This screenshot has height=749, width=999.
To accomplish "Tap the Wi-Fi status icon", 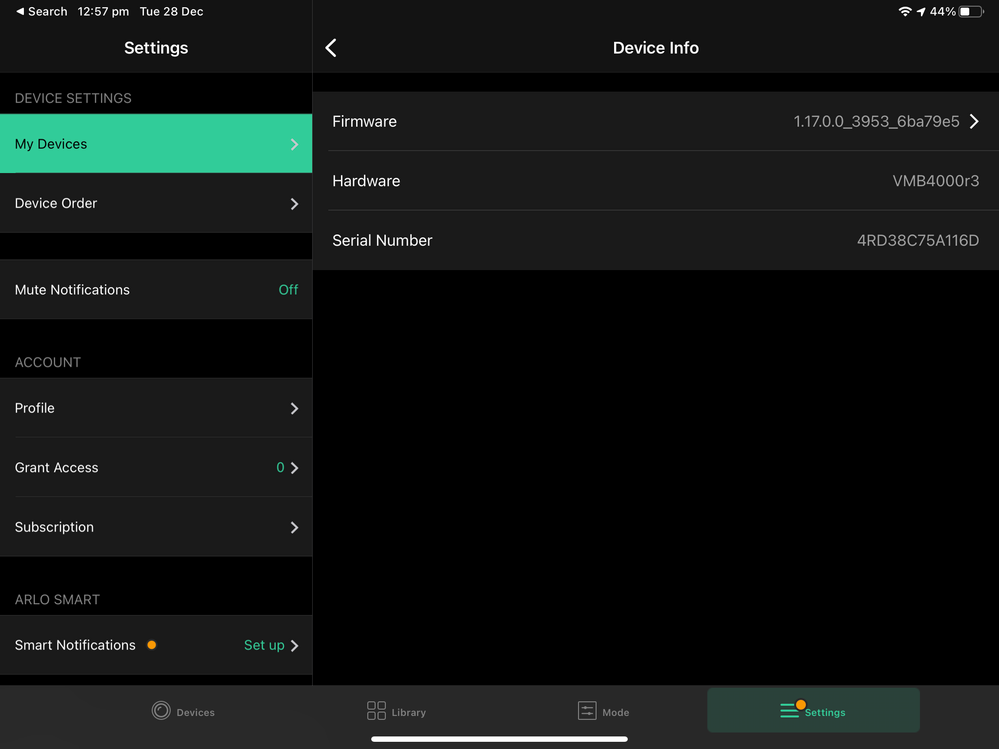I will [905, 11].
